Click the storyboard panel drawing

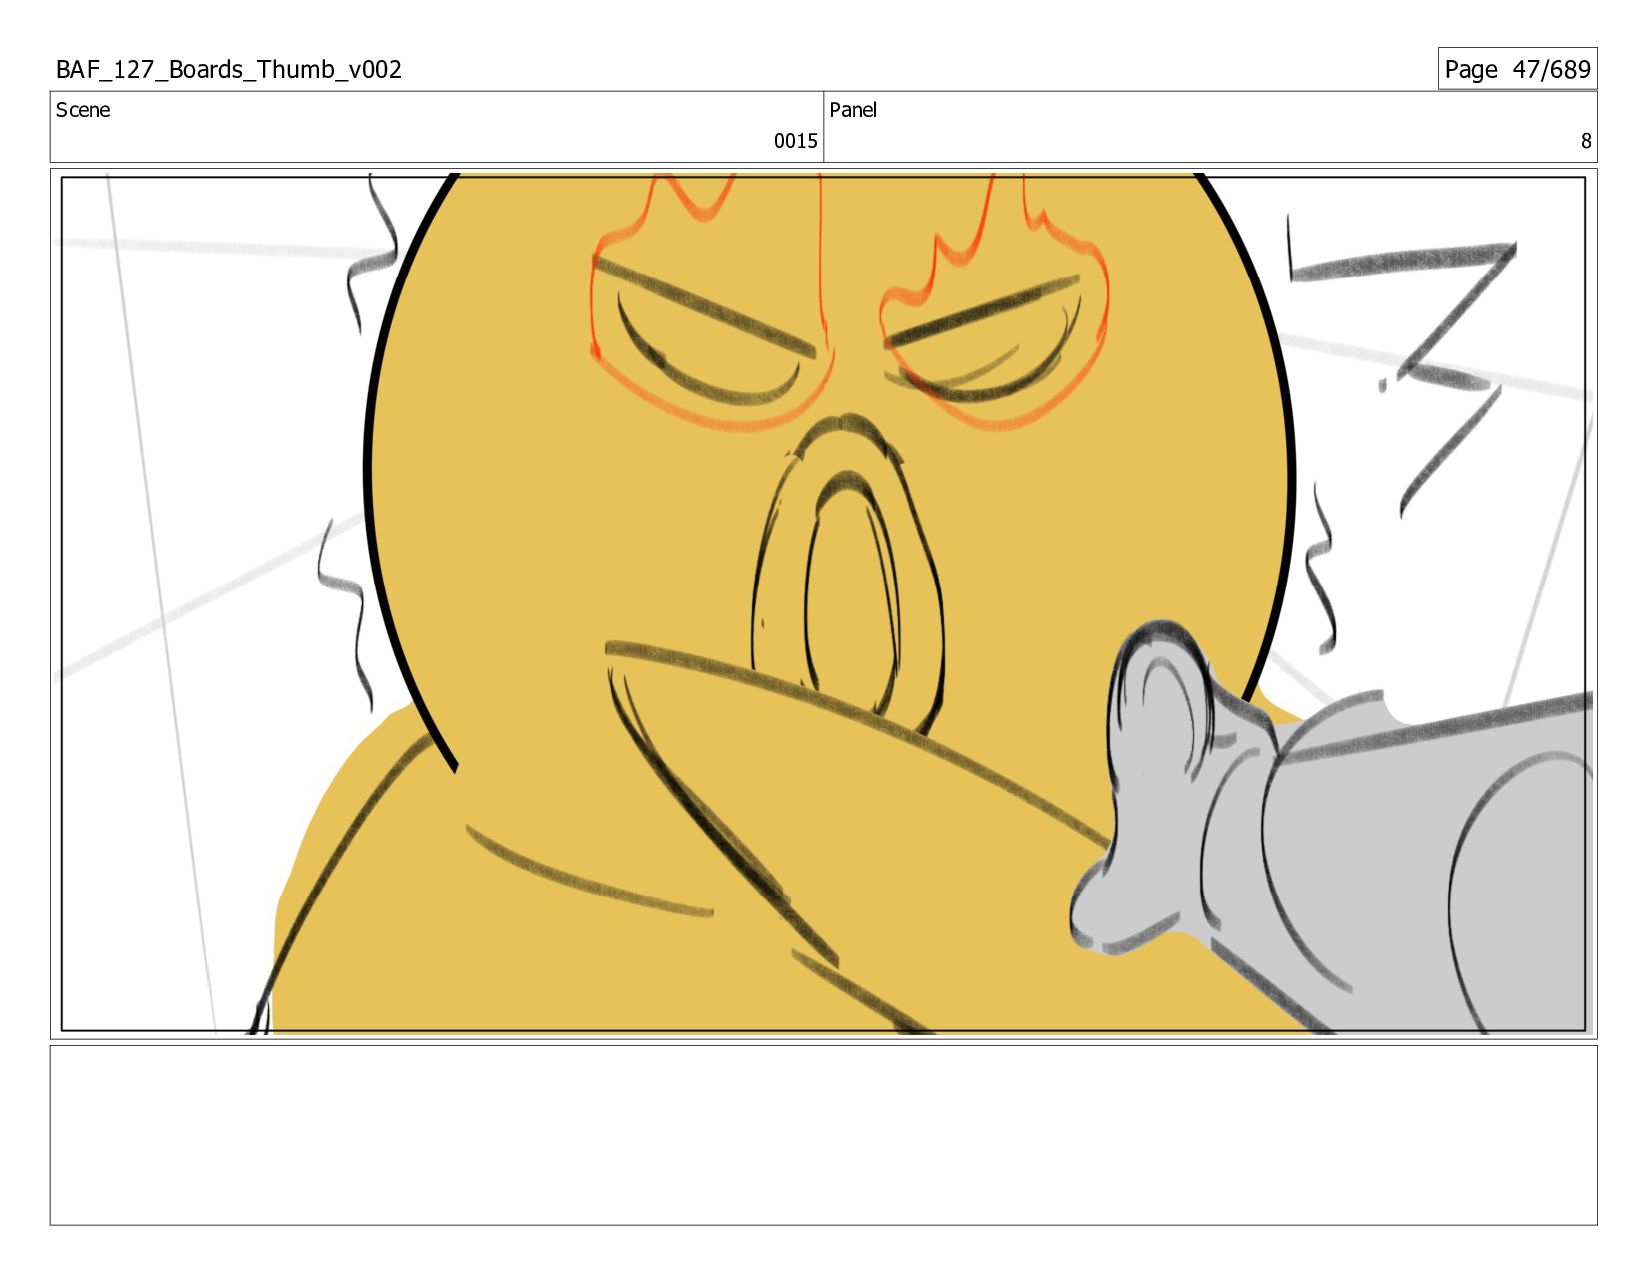coord(823,604)
